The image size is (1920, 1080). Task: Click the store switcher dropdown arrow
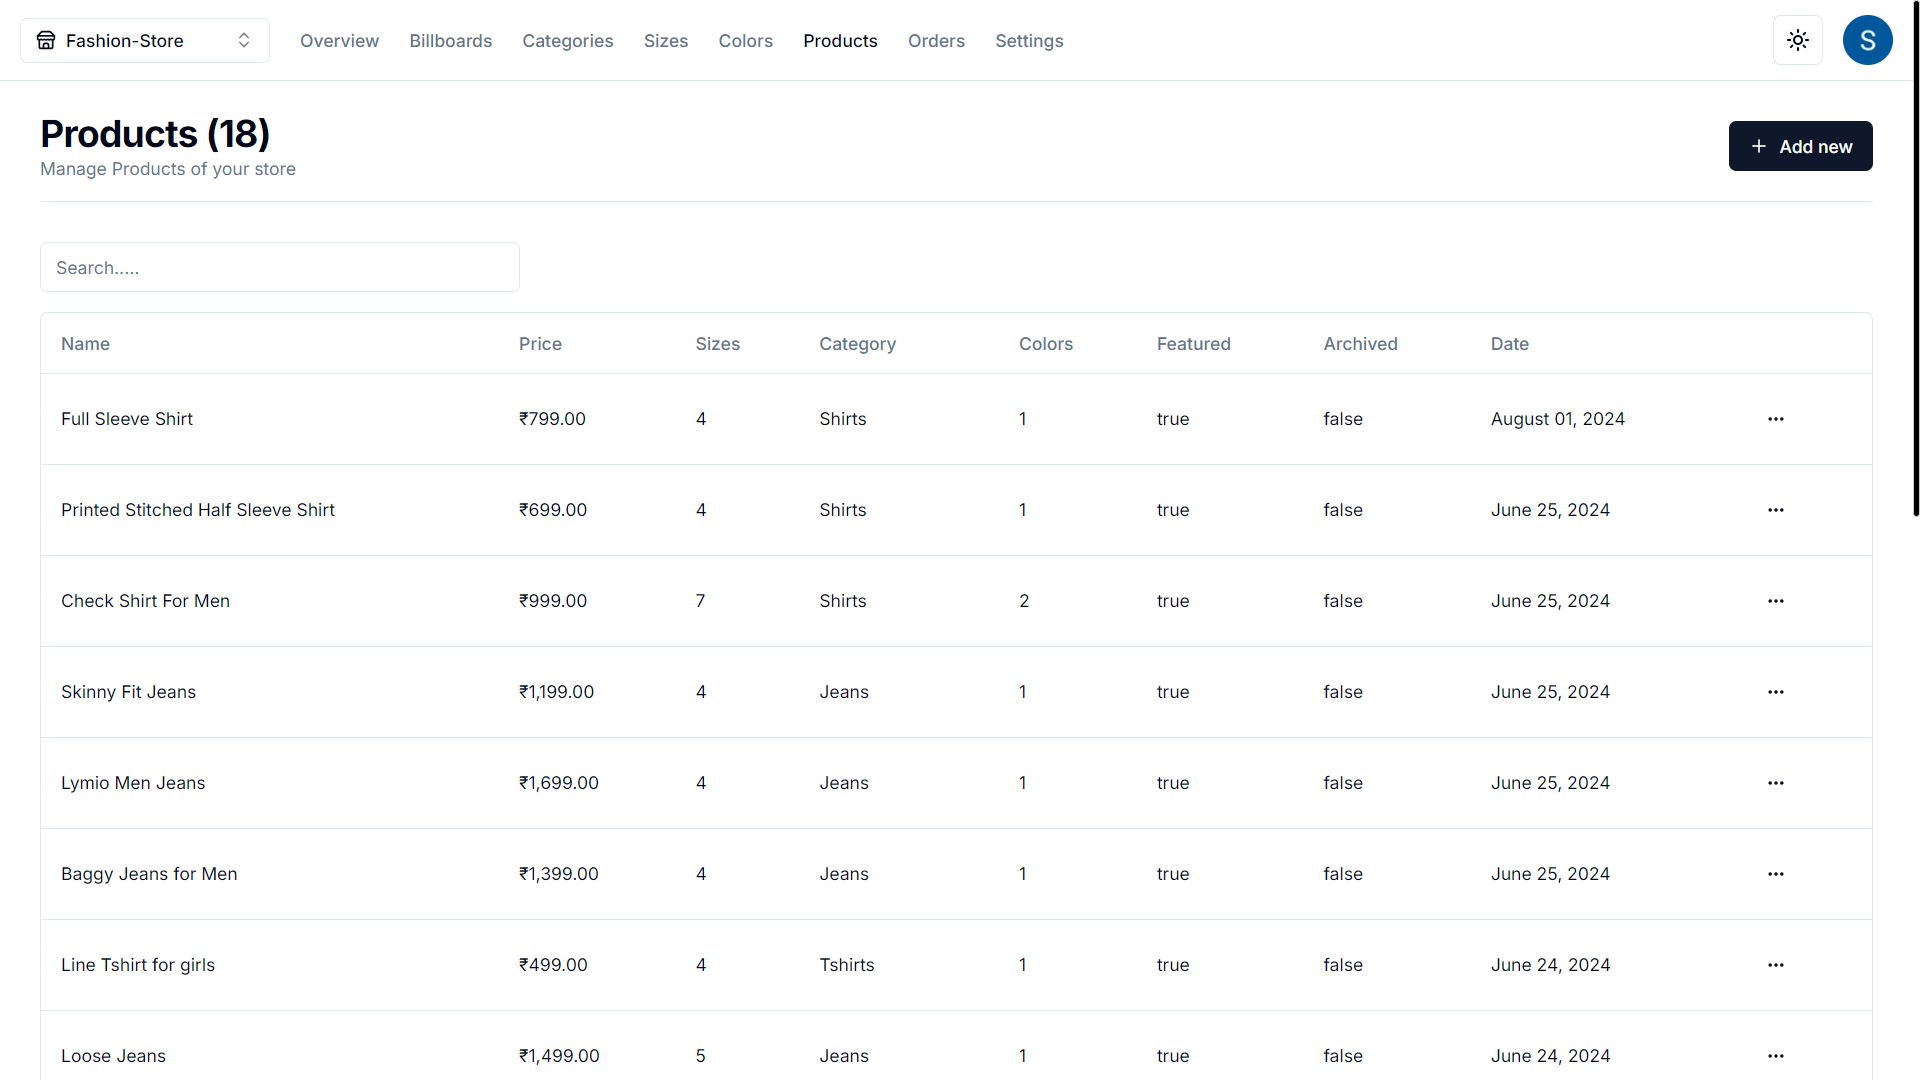(244, 40)
